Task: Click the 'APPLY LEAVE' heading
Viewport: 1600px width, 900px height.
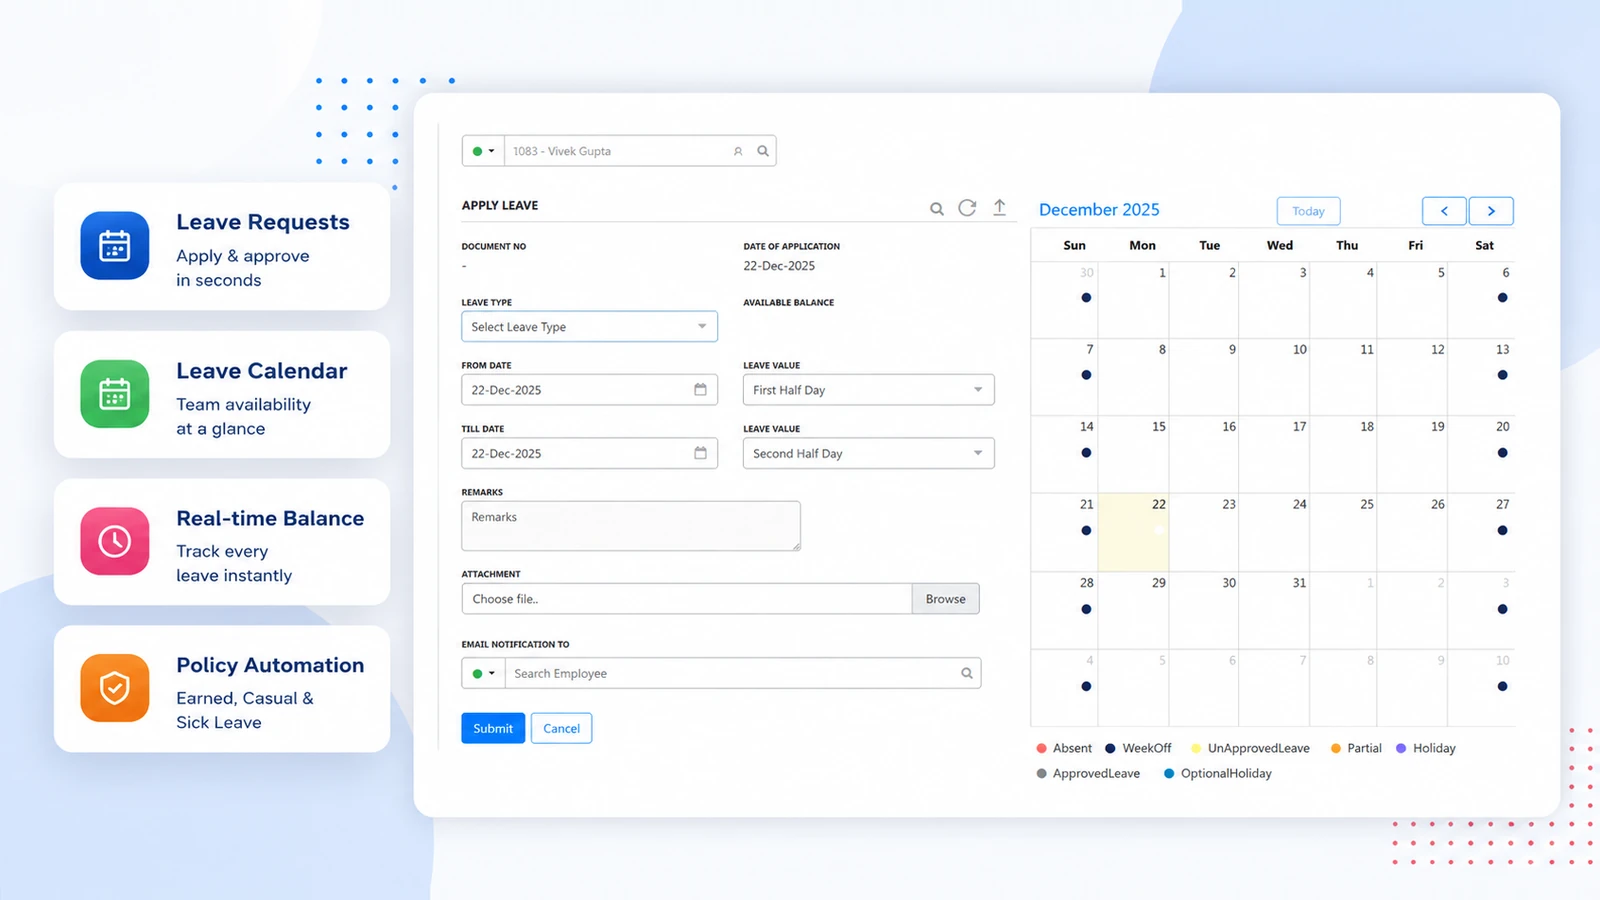Action: (x=500, y=205)
